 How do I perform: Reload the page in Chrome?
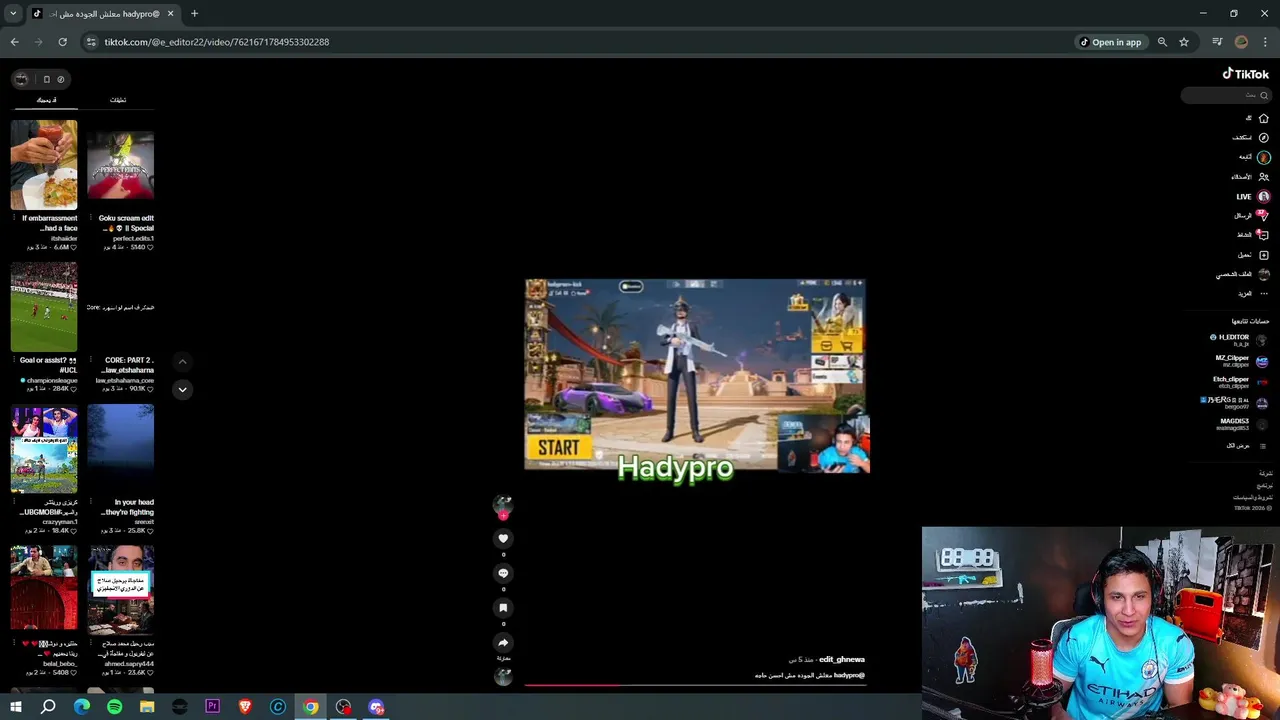click(62, 42)
